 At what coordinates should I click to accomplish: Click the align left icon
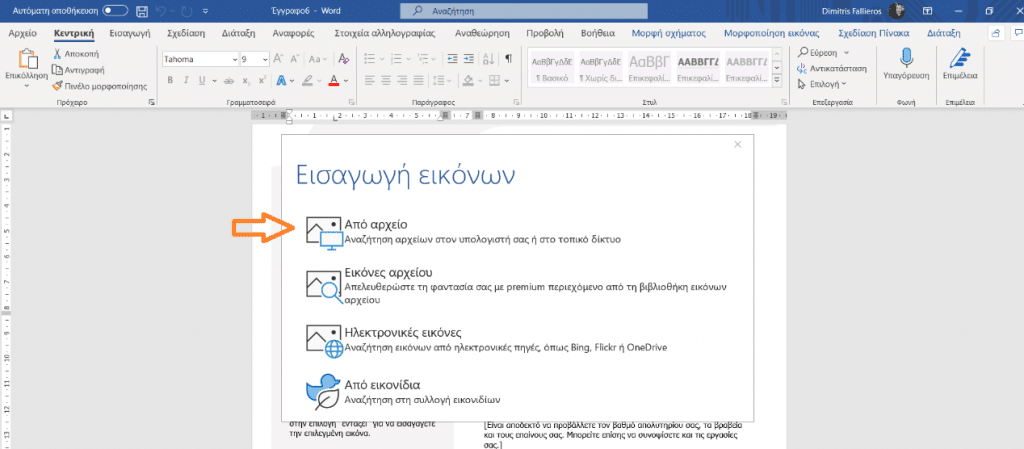pos(369,81)
